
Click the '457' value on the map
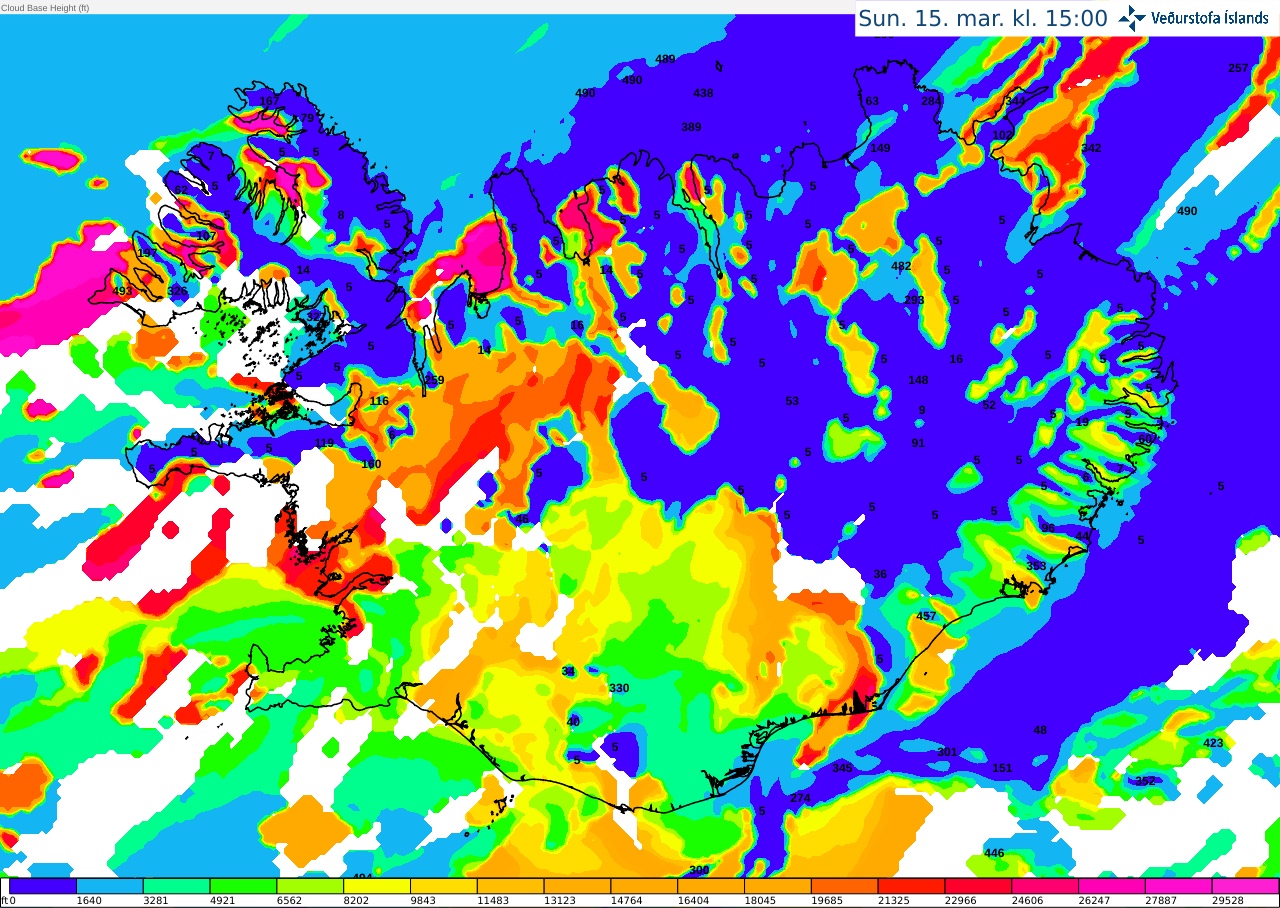pyautogui.click(x=926, y=616)
